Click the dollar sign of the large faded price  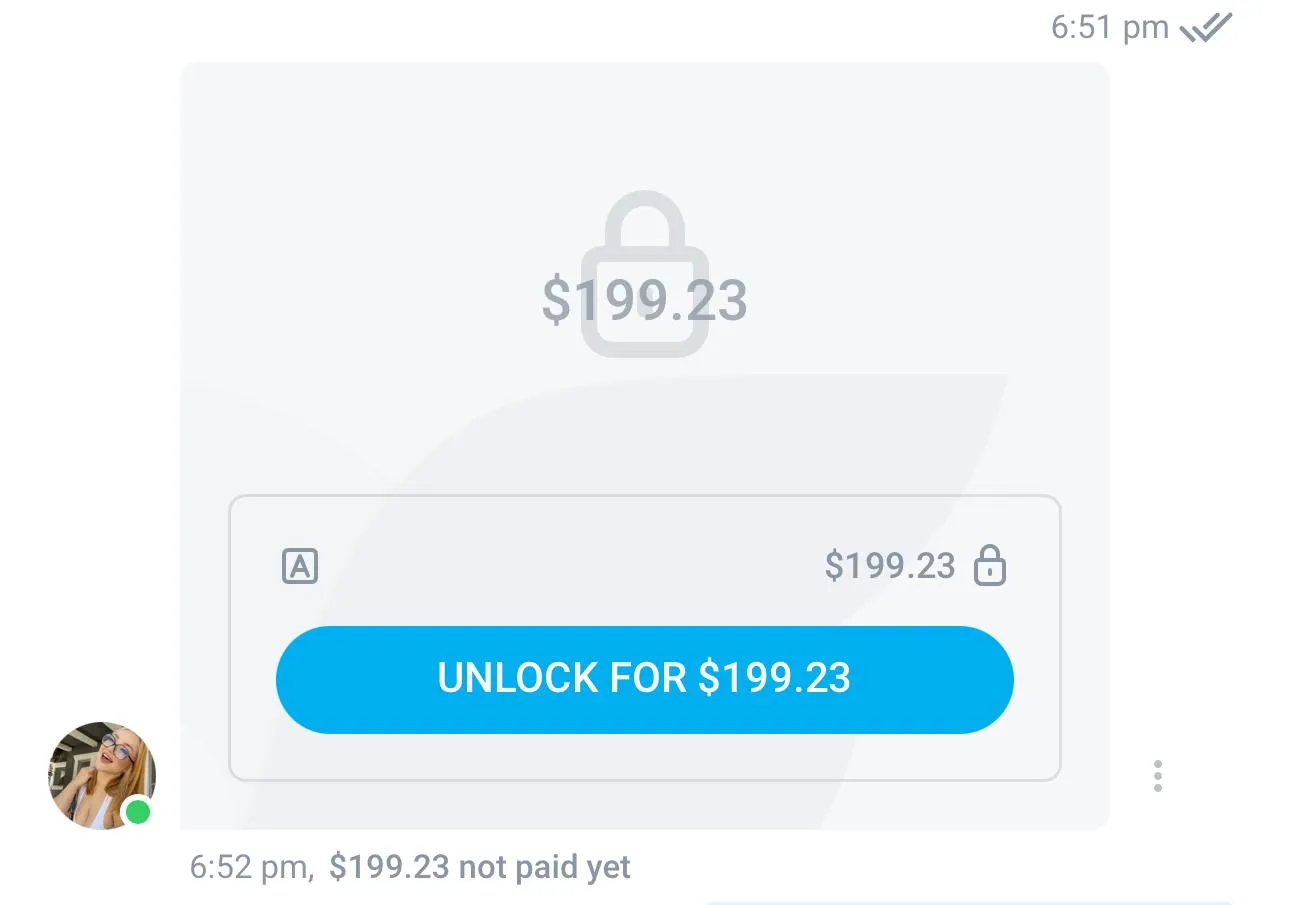(556, 300)
